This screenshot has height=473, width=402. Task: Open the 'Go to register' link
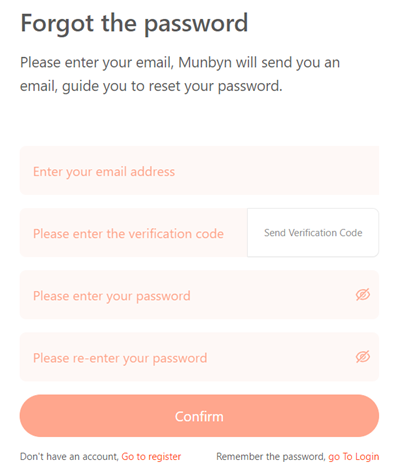point(151,456)
